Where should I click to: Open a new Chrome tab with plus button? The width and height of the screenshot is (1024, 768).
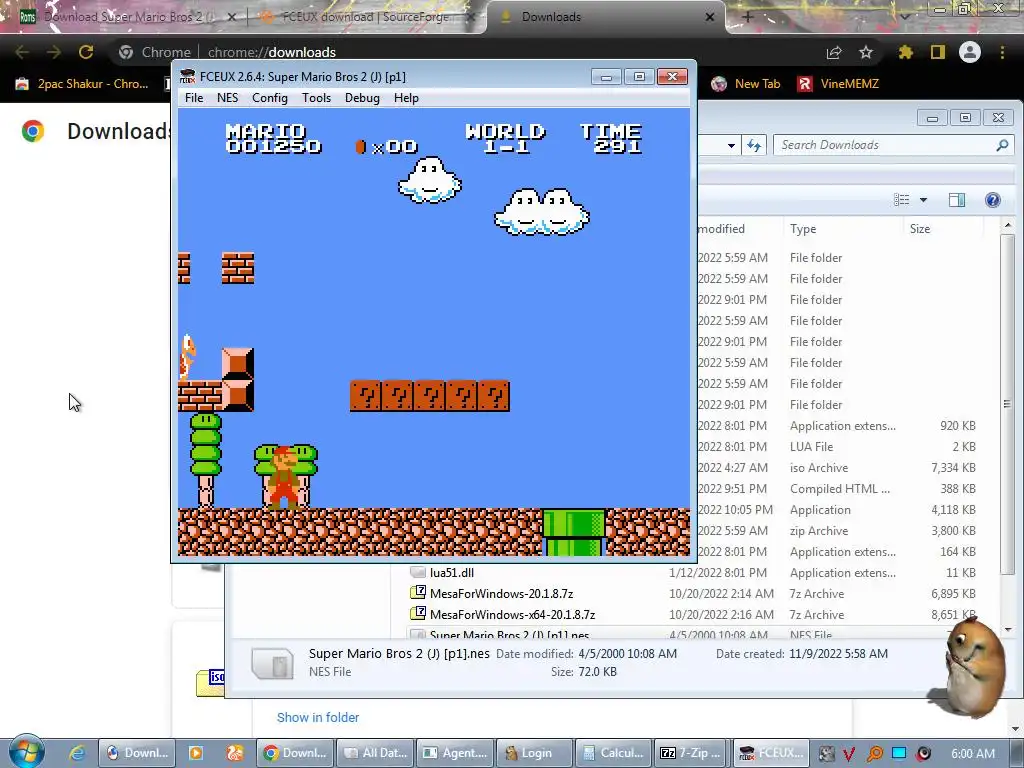(x=748, y=17)
